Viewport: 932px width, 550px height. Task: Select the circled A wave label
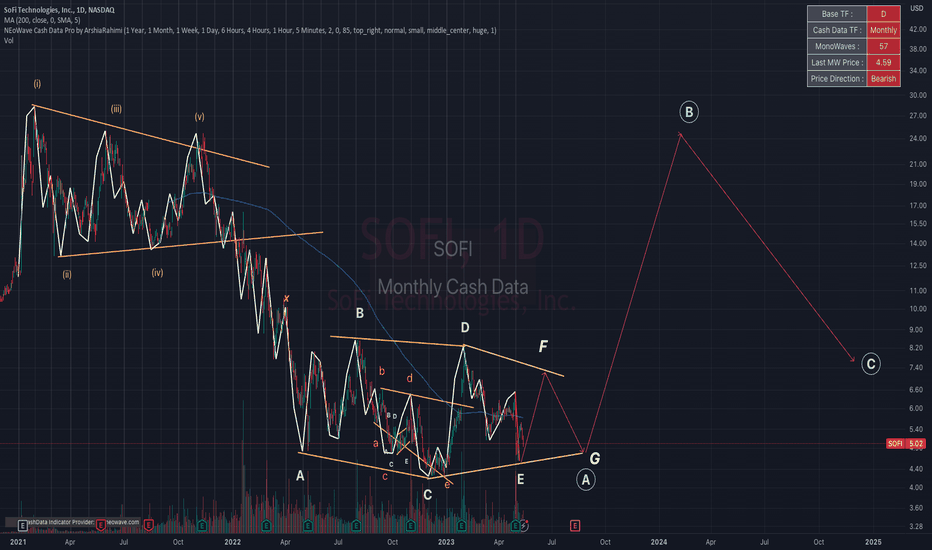point(585,480)
